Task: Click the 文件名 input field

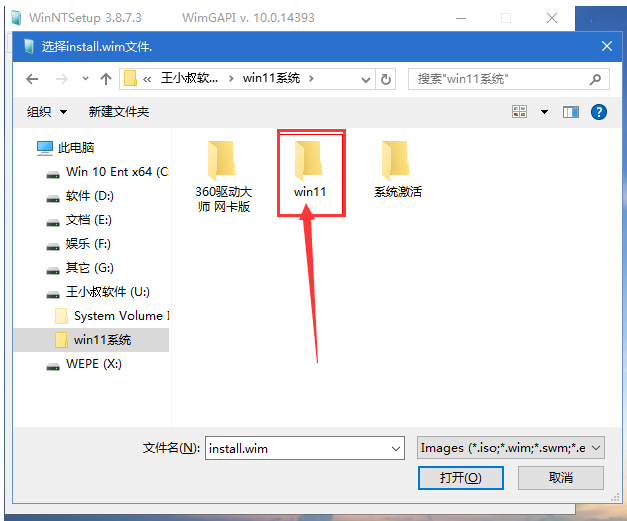Action: 305,448
